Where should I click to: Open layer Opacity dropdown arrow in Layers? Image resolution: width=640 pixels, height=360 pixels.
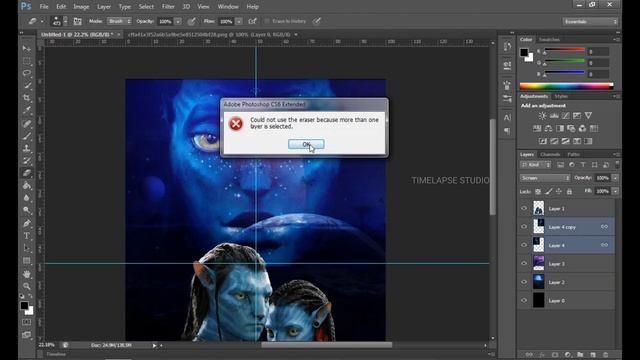click(x=616, y=178)
